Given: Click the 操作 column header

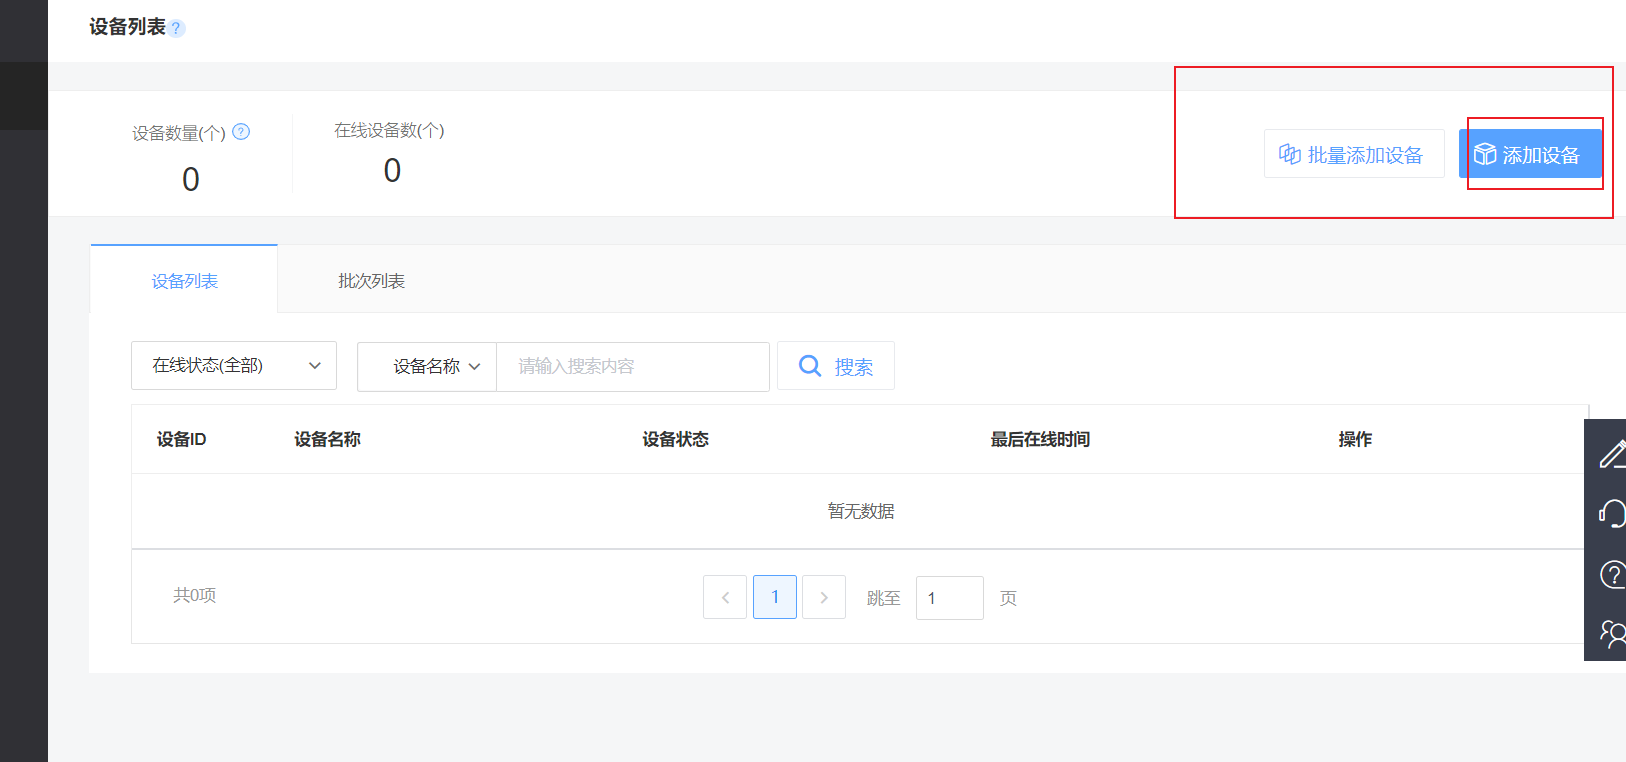Looking at the screenshot, I should tap(1355, 439).
